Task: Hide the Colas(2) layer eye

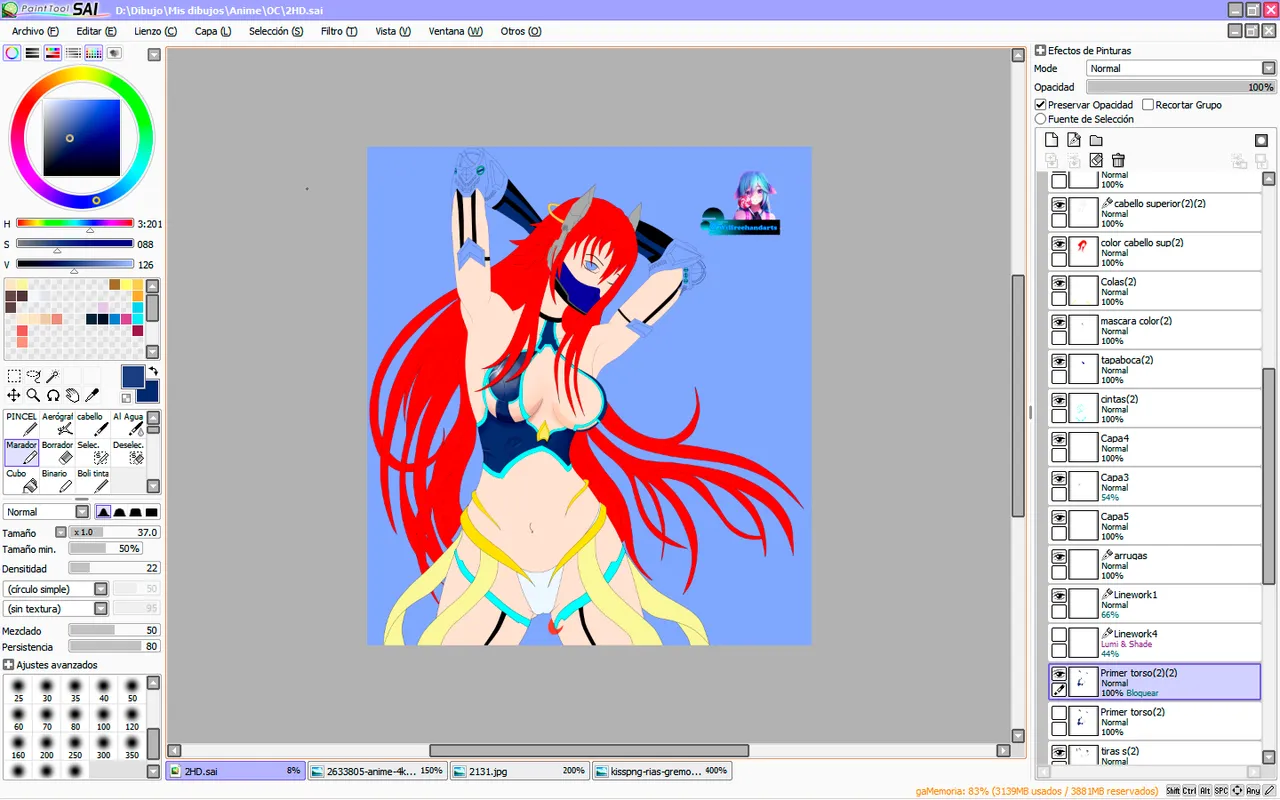Action: click(1059, 284)
